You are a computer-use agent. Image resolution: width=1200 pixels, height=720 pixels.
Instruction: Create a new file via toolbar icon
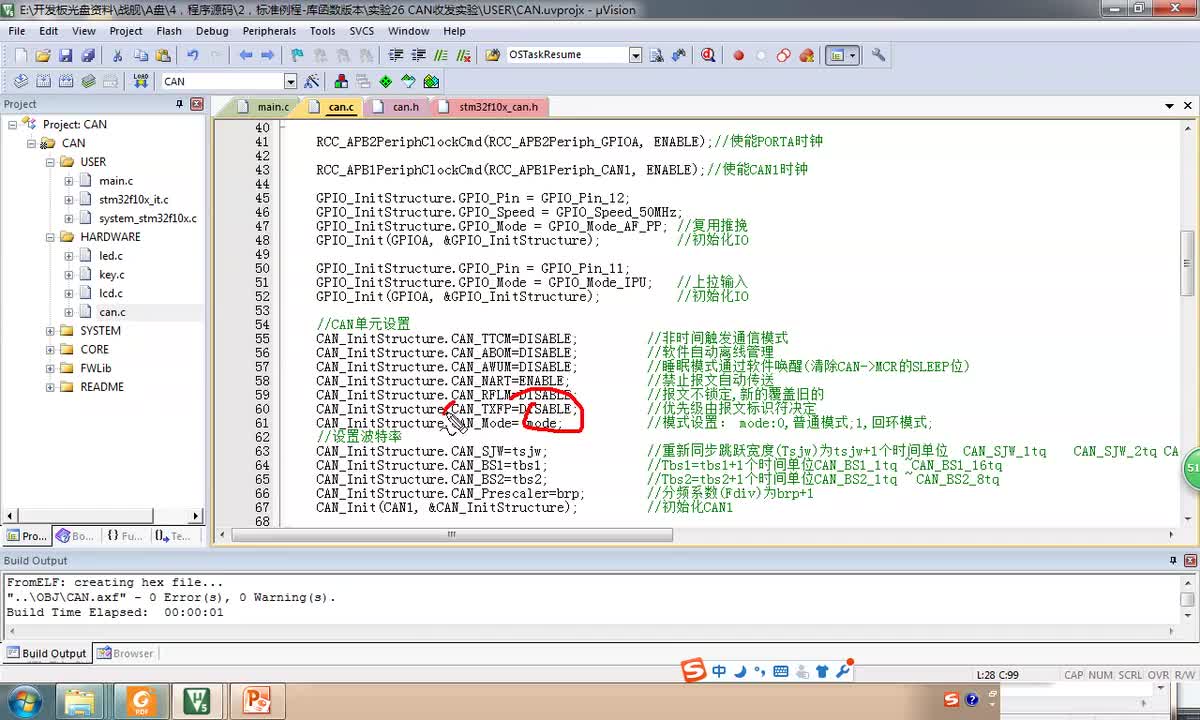tap(19, 55)
